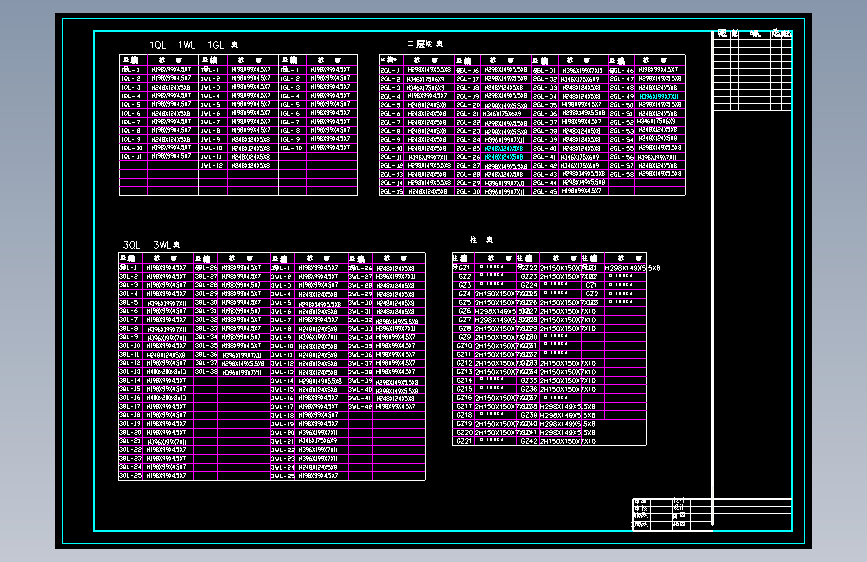The image size is (867, 562).
Task: Click the '2GL-36' beam label
Action: 545,113
